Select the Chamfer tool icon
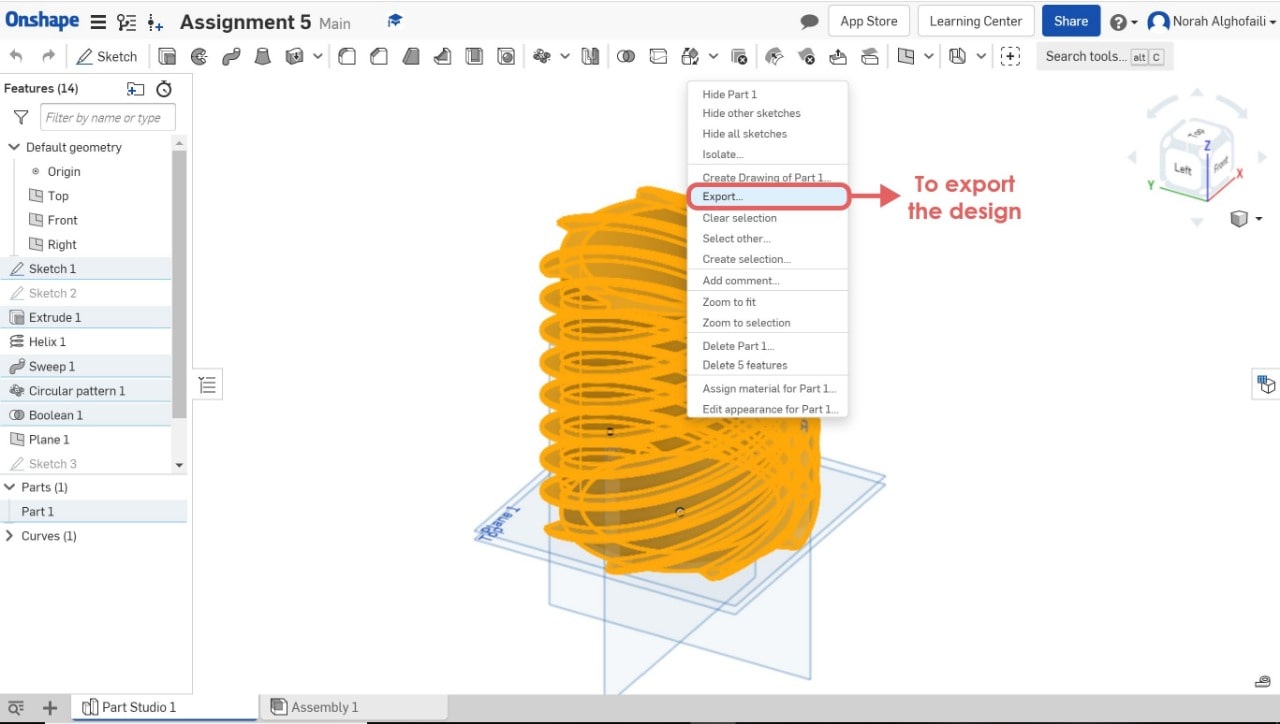Image resolution: width=1280 pixels, height=724 pixels. 379,57
